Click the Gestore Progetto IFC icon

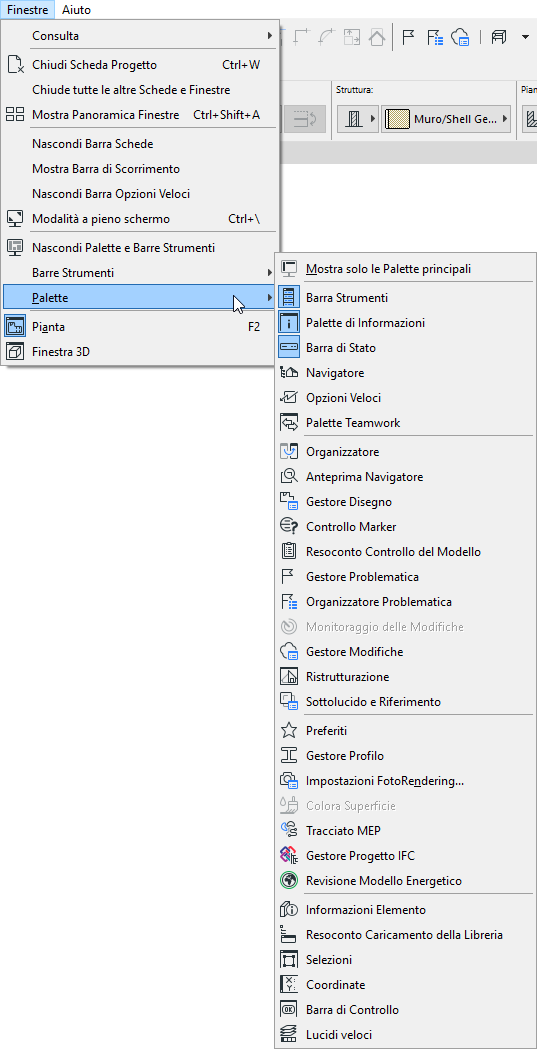pos(288,856)
